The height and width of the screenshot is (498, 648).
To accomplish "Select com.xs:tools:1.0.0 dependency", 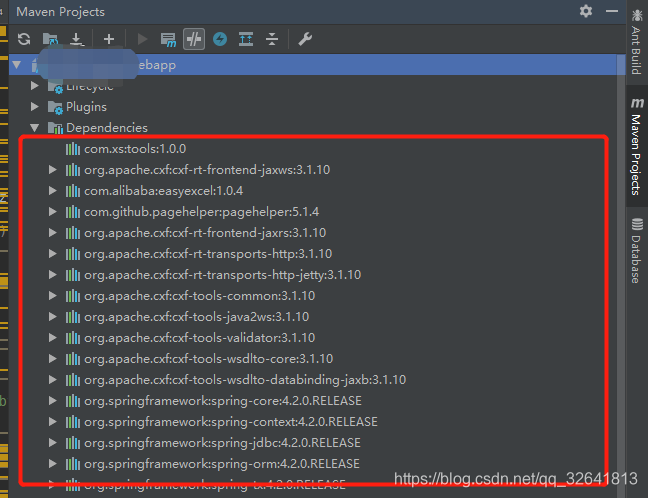I will (x=135, y=149).
